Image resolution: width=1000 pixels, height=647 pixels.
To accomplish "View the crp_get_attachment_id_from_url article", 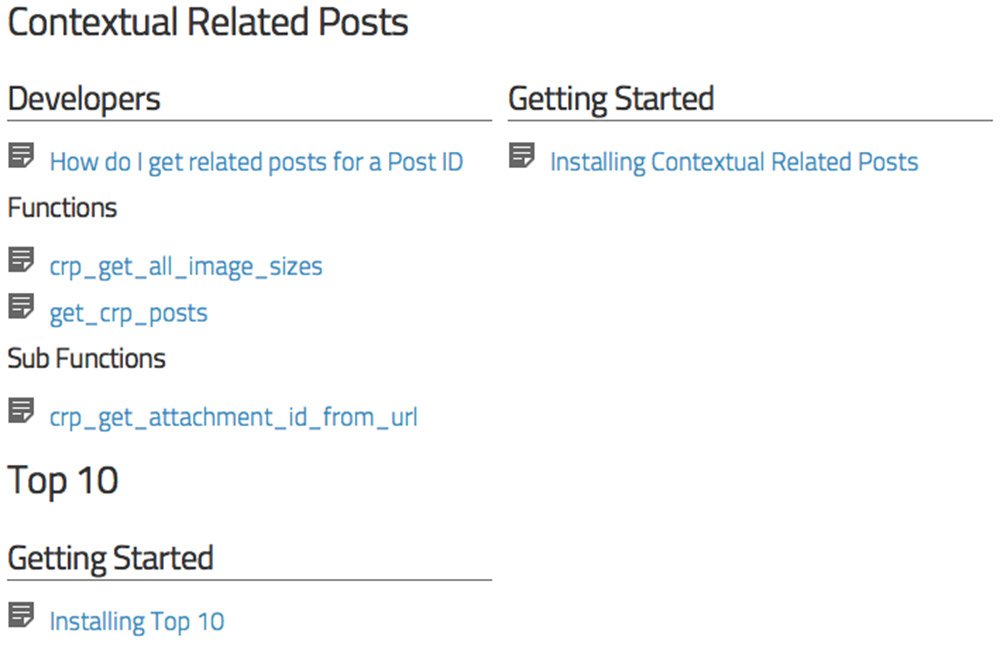I will tap(233, 417).
